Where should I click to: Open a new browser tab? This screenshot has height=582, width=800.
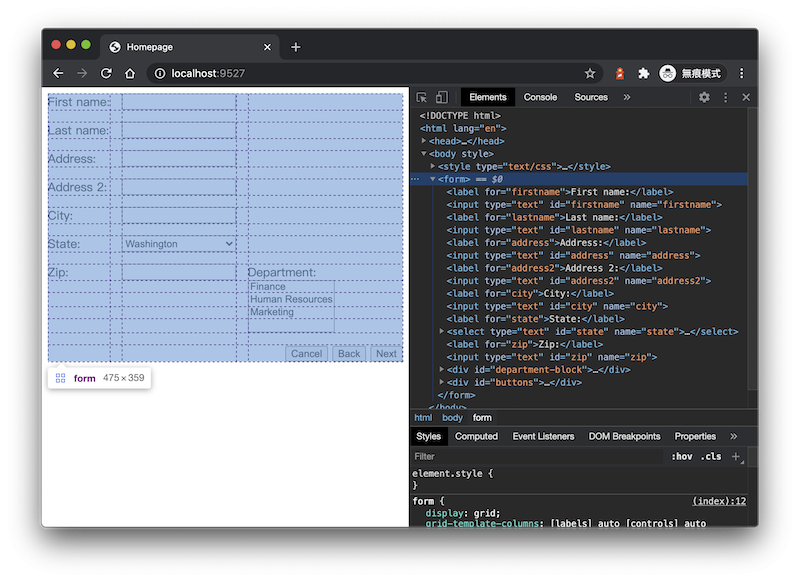pos(296,47)
